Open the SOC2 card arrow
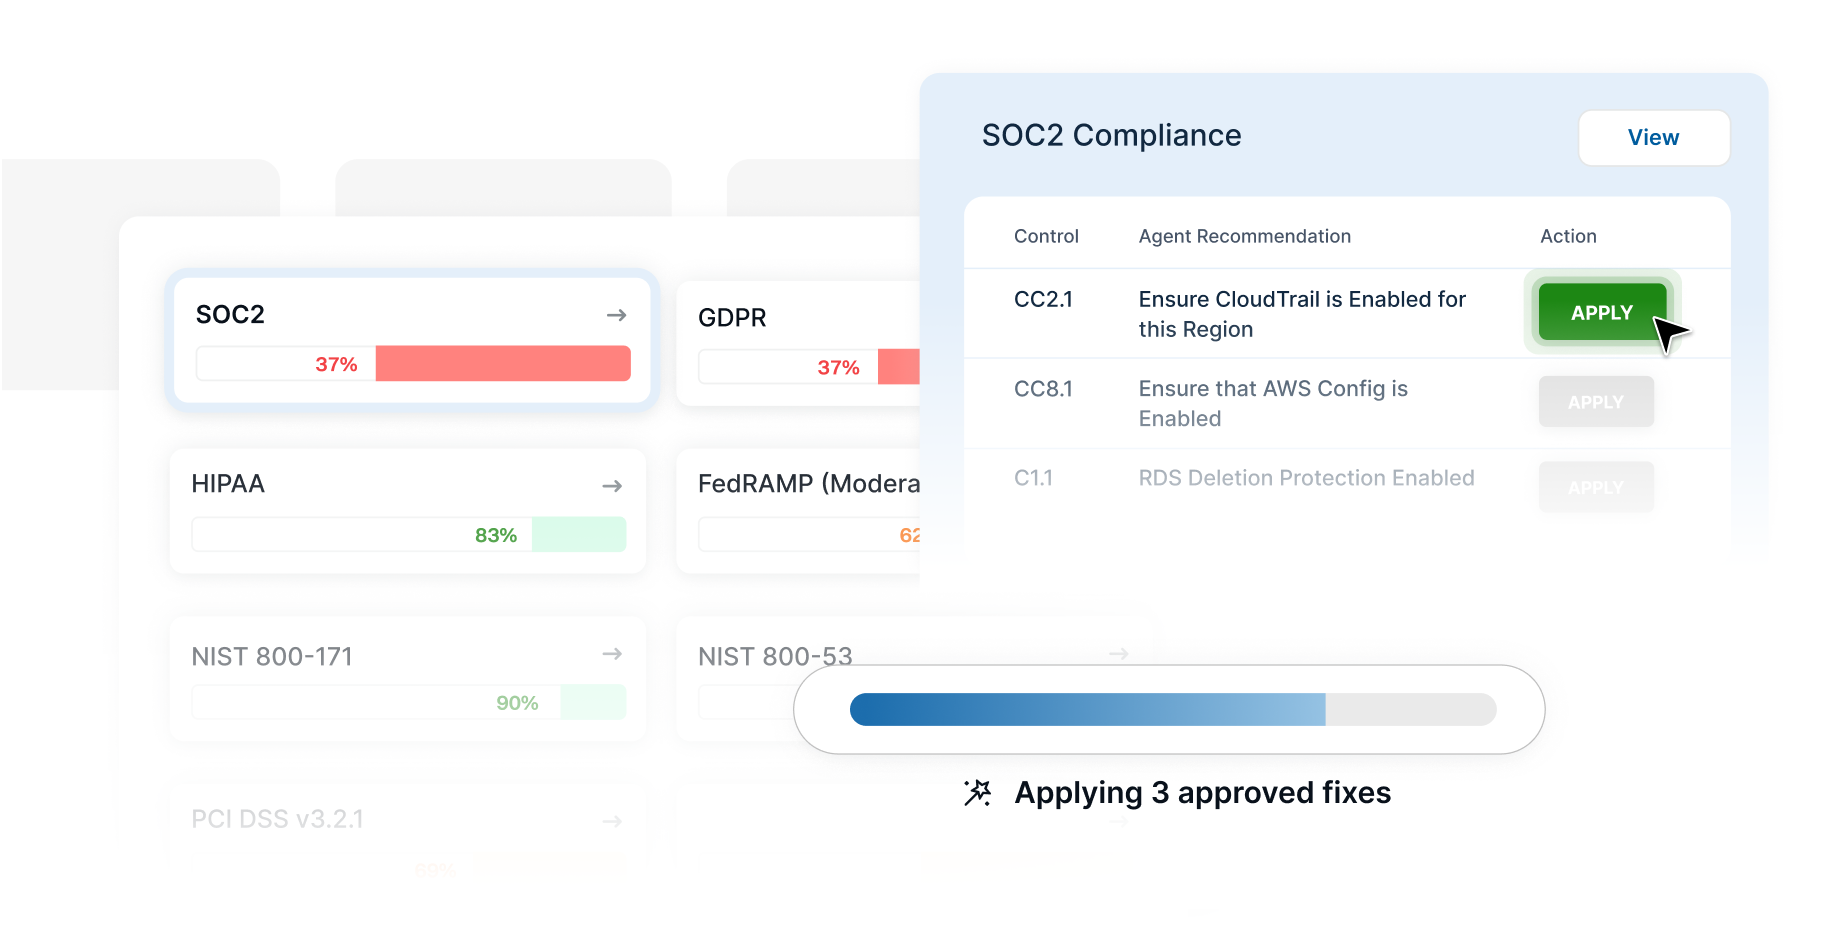 pos(616,315)
